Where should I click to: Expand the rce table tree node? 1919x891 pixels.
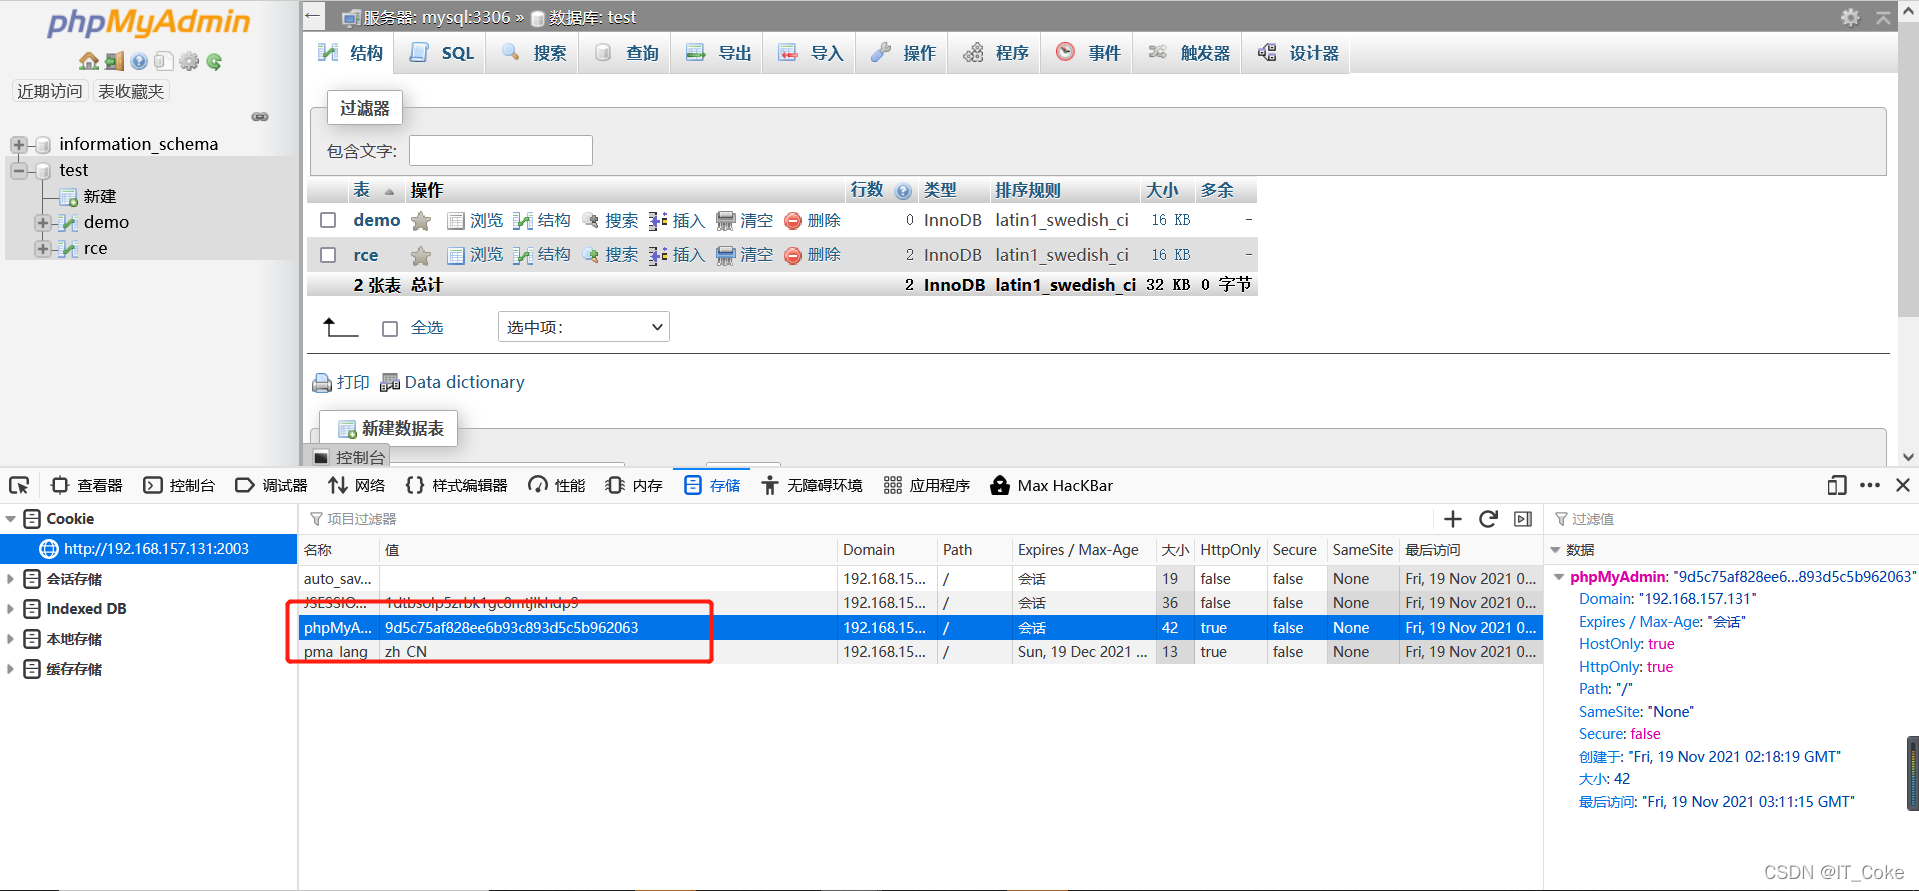[42, 248]
